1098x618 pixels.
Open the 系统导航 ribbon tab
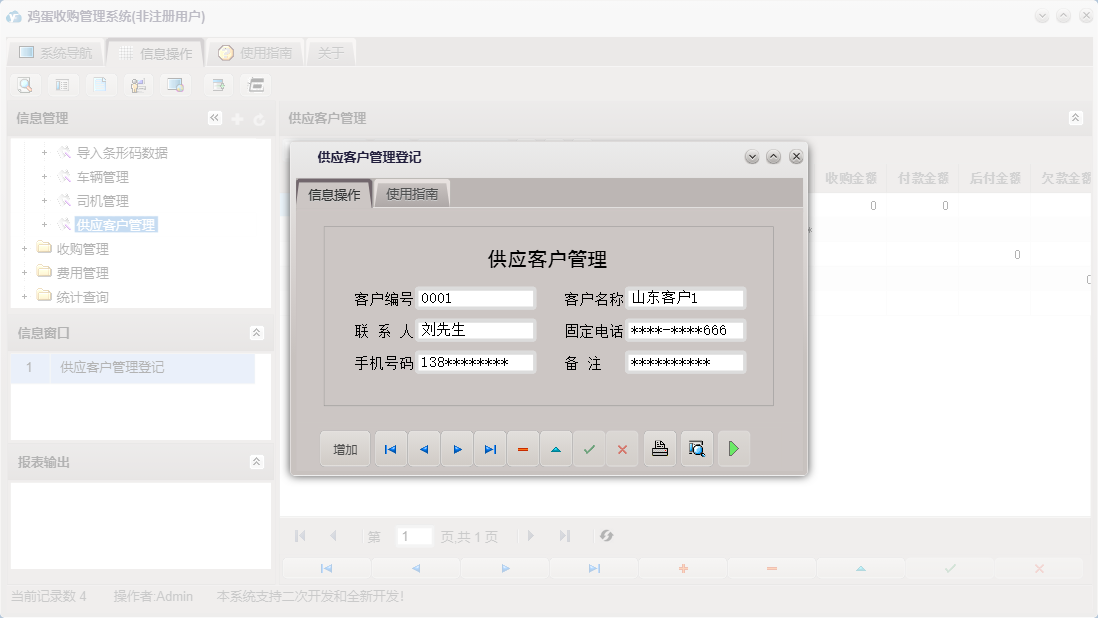click(55, 51)
